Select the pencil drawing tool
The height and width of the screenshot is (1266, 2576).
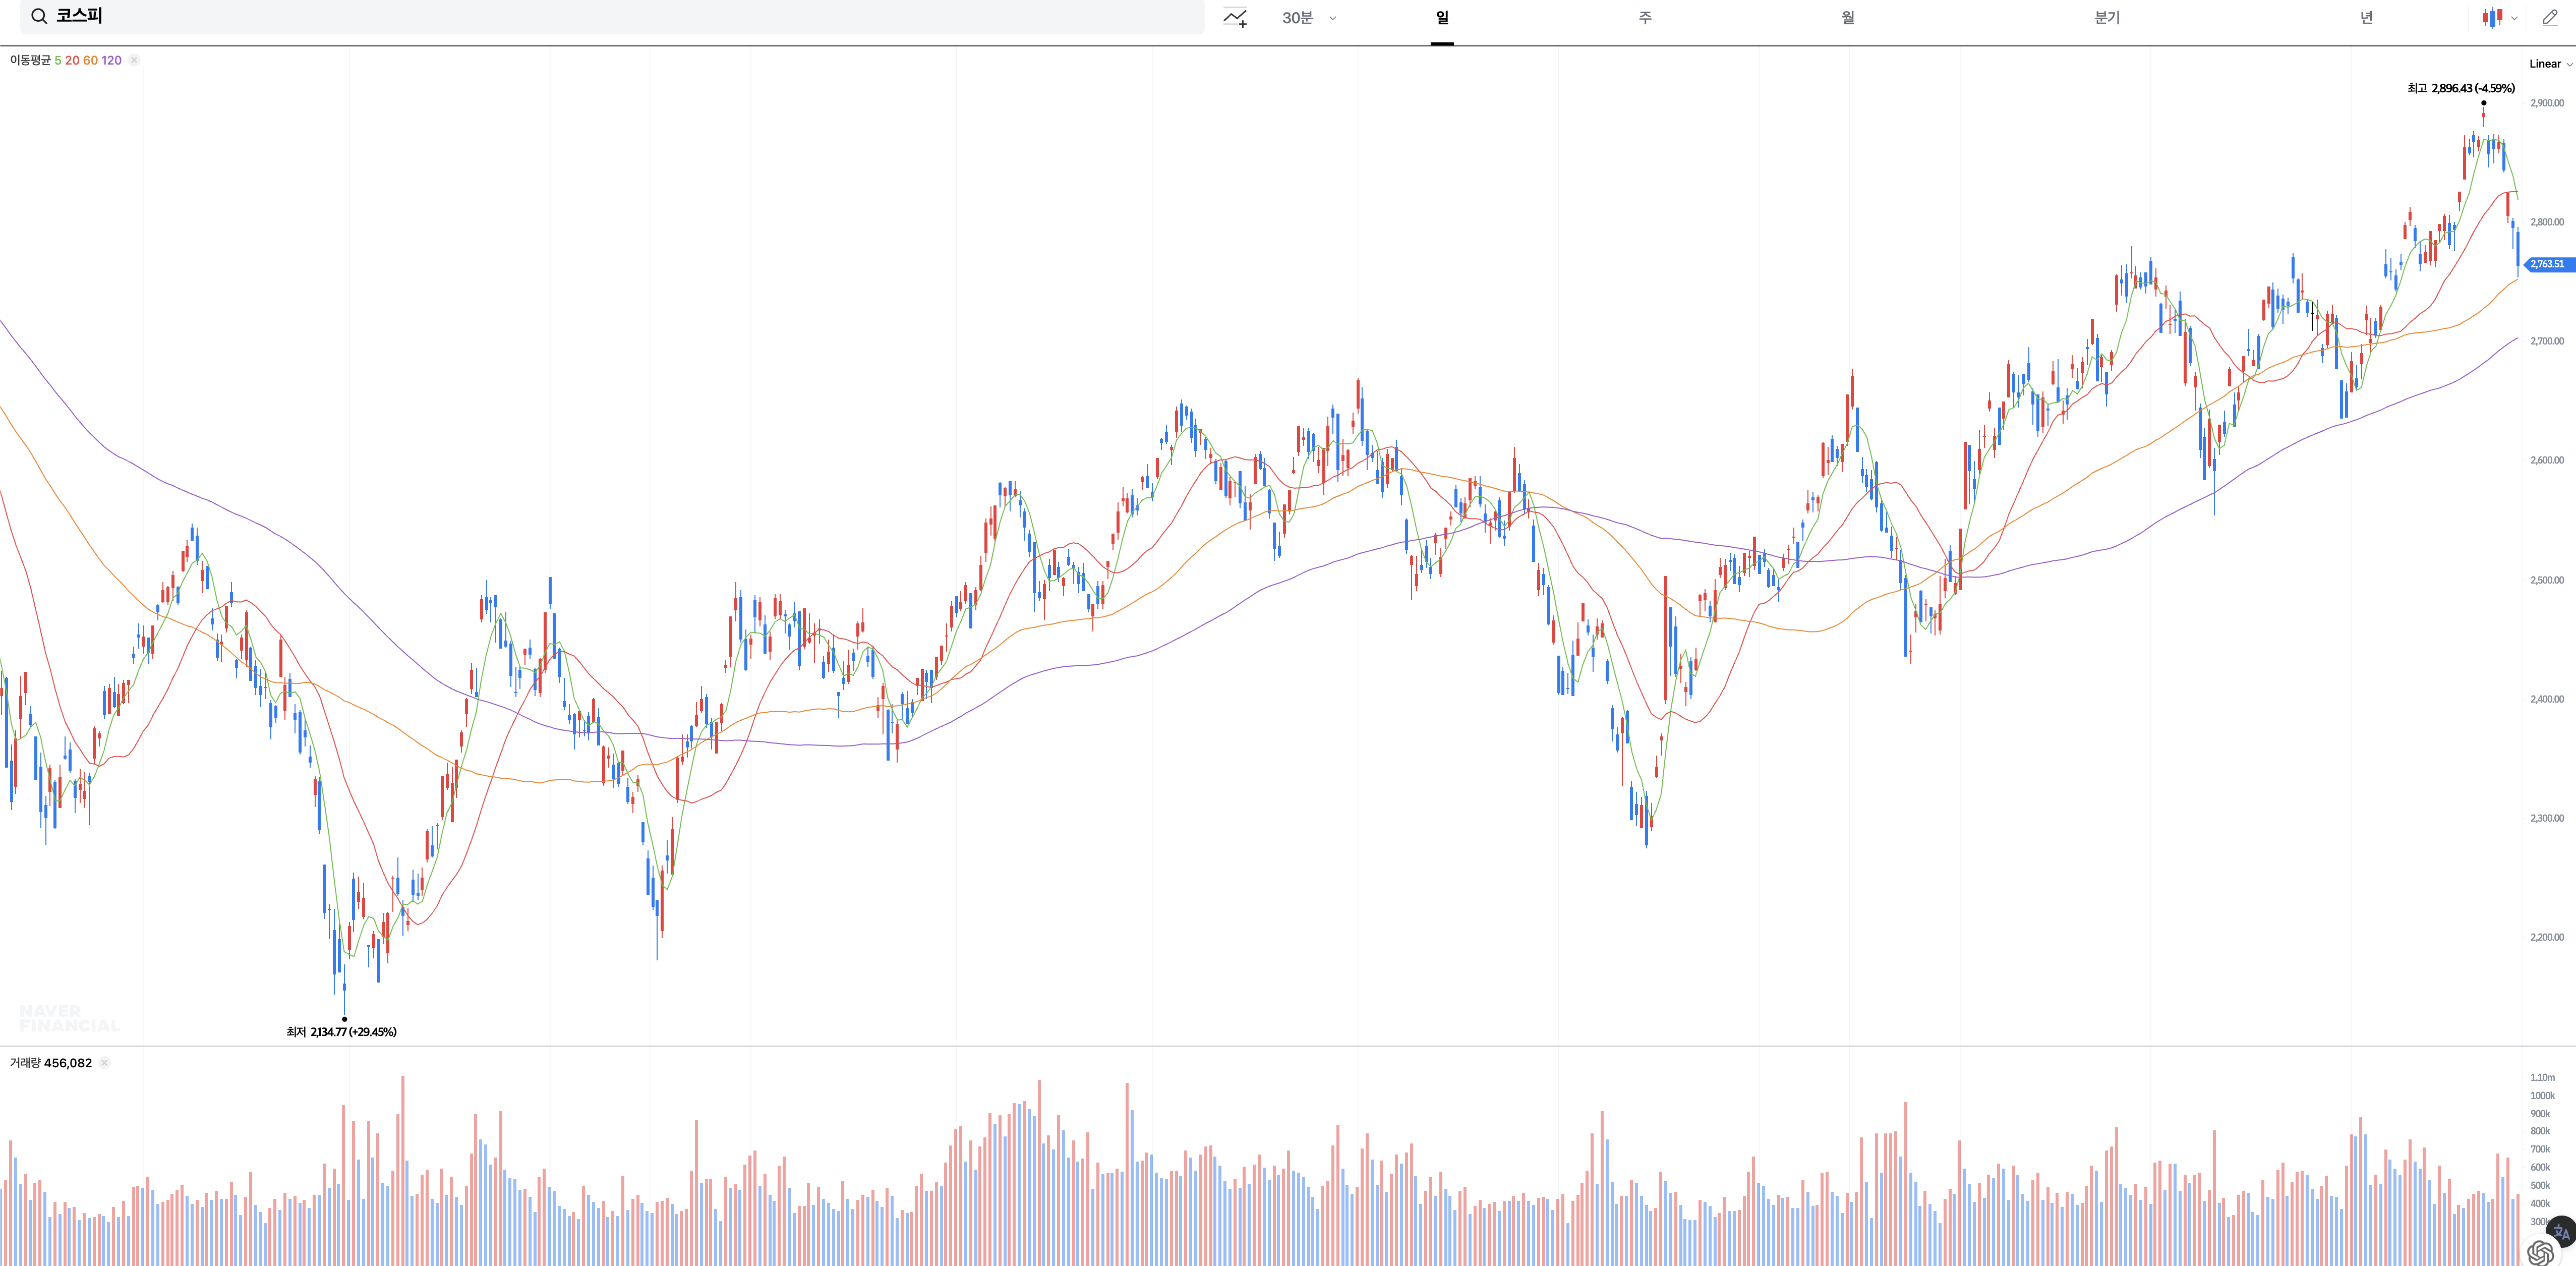click(x=2550, y=17)
